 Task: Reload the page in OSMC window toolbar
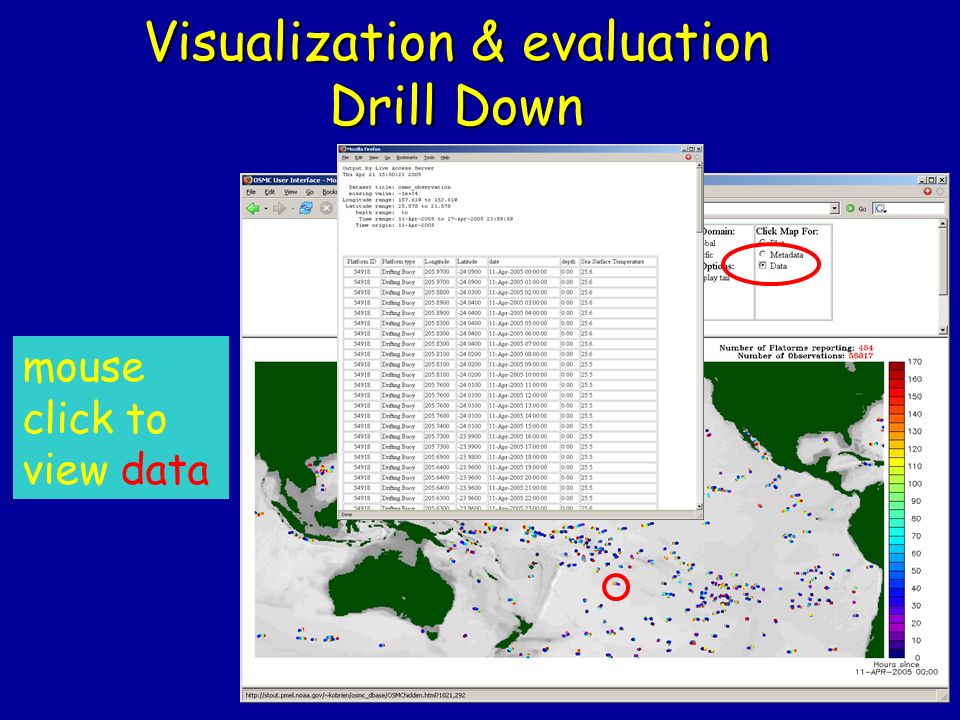[306, 209]
